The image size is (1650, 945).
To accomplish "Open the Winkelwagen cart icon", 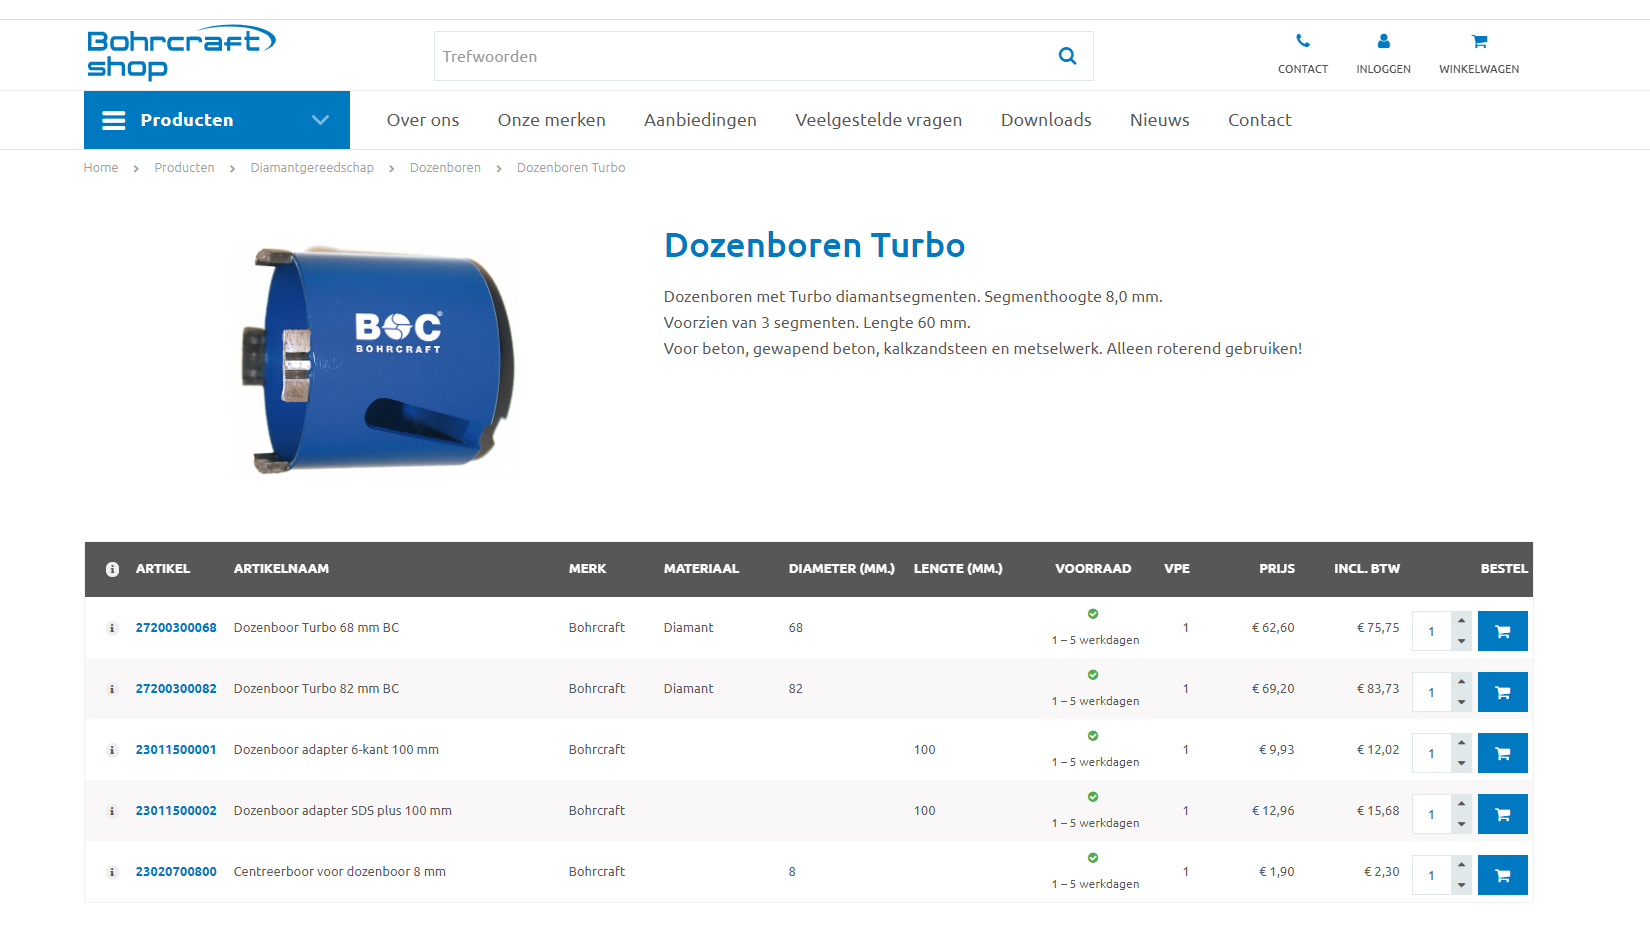I will (x=1478, y=41).
